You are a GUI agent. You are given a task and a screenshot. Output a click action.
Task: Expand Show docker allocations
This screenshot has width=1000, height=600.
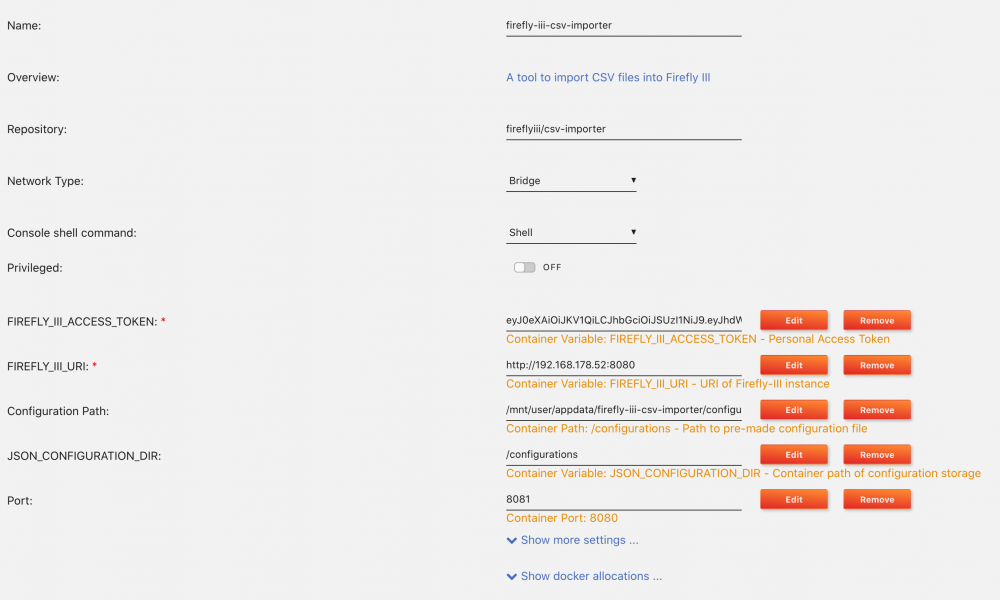(591, 576)
